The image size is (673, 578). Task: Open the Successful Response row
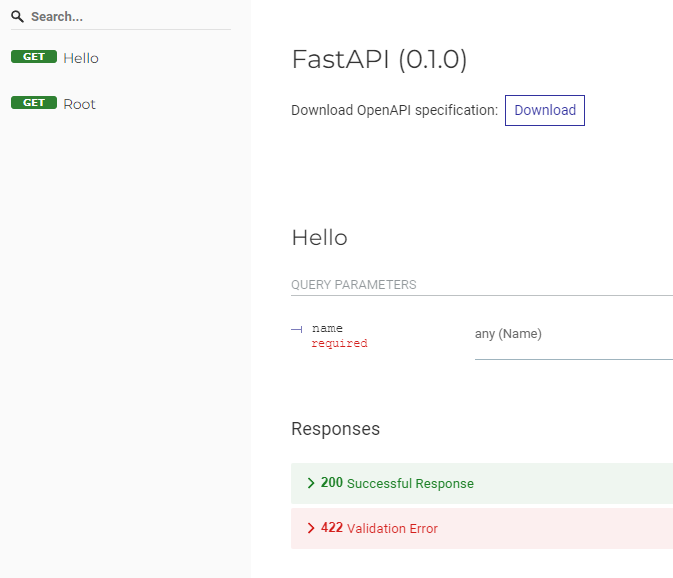(x=410, y=484)
